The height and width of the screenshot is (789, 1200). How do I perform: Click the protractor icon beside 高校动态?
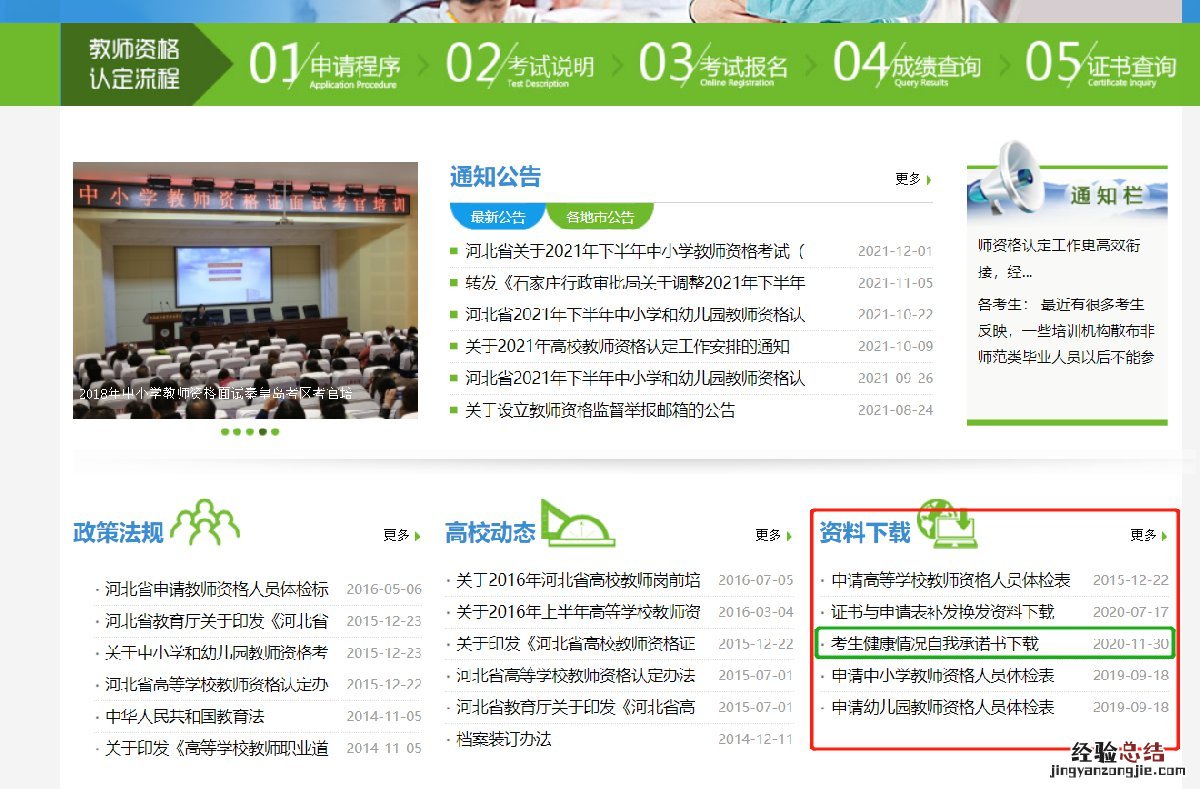577,523
